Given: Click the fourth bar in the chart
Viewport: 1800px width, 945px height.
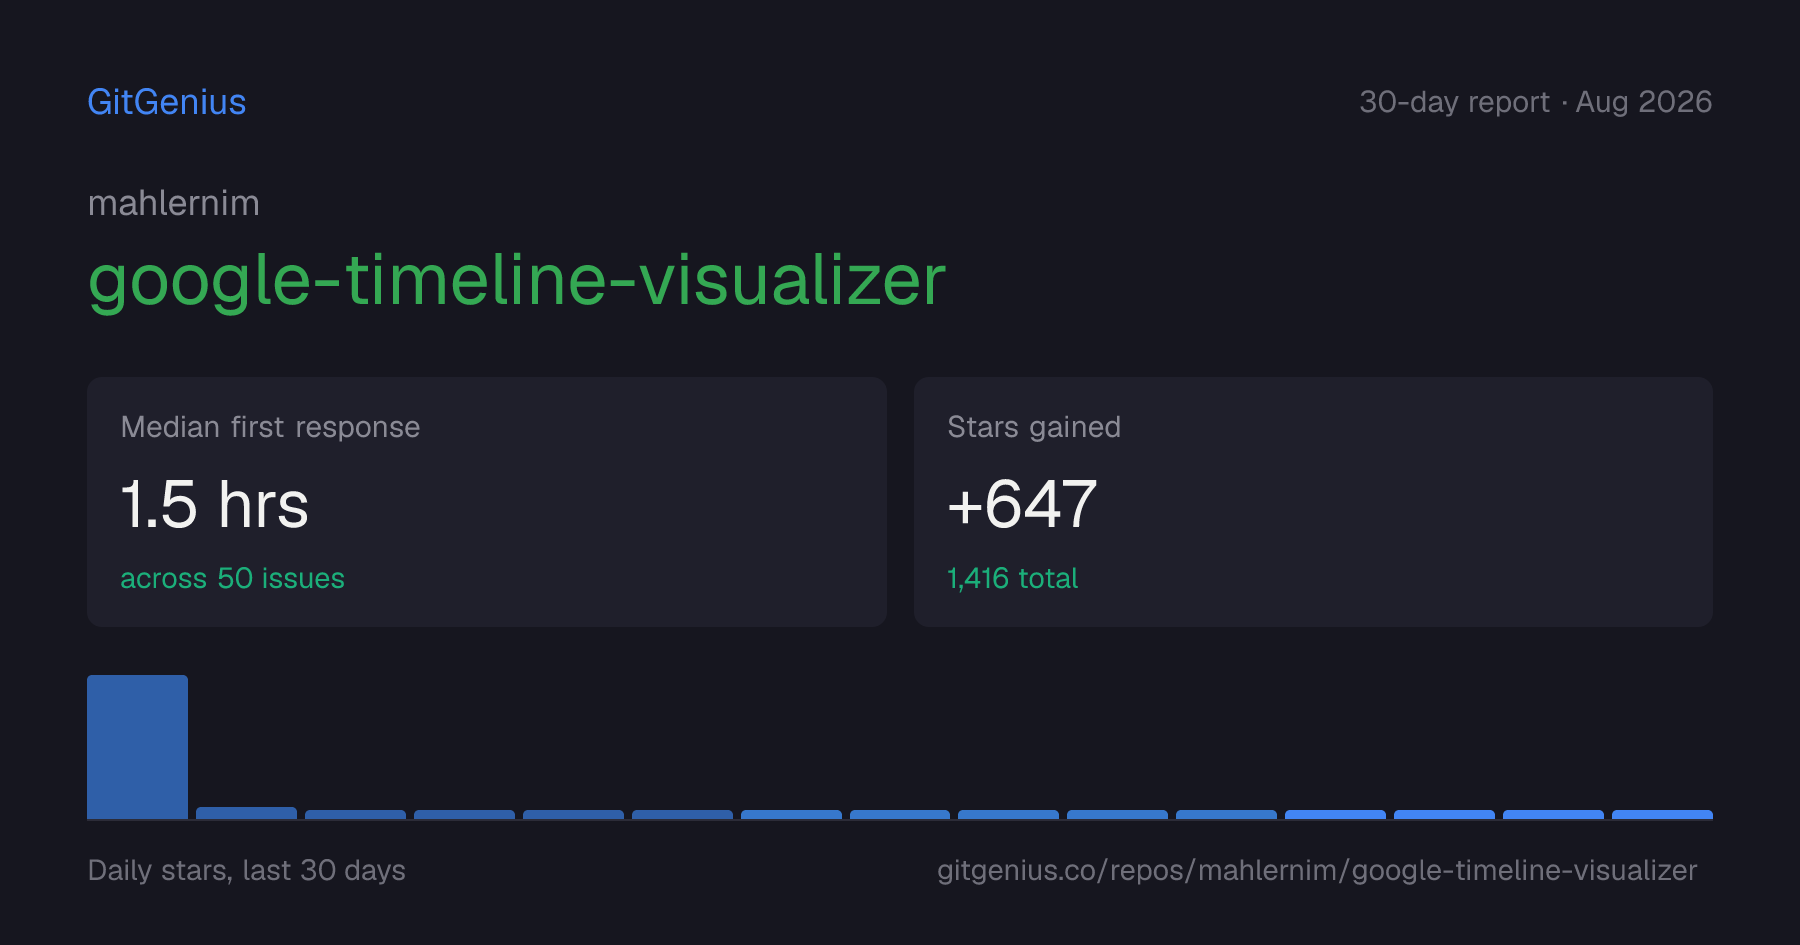Looking at the screenshot, I should pos(464,815).
